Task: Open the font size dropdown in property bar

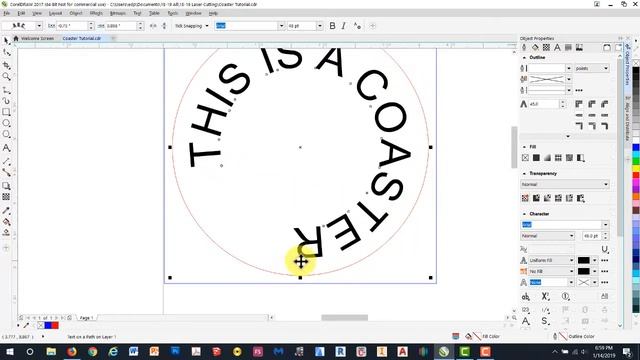Action: [320, 26]
